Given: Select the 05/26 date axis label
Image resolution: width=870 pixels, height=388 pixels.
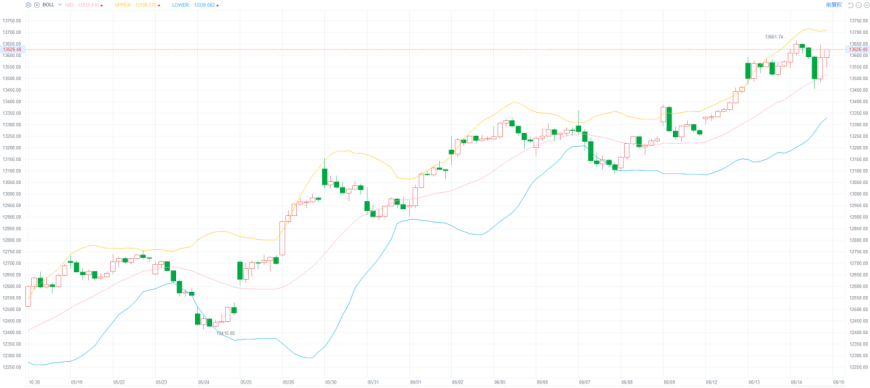Looking at the screenshot, I should [289, 382].
